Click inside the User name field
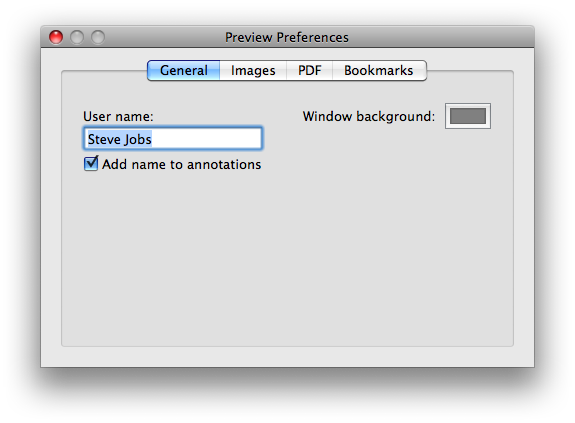This screenshot has height=423, width=575. coord(173,139)
